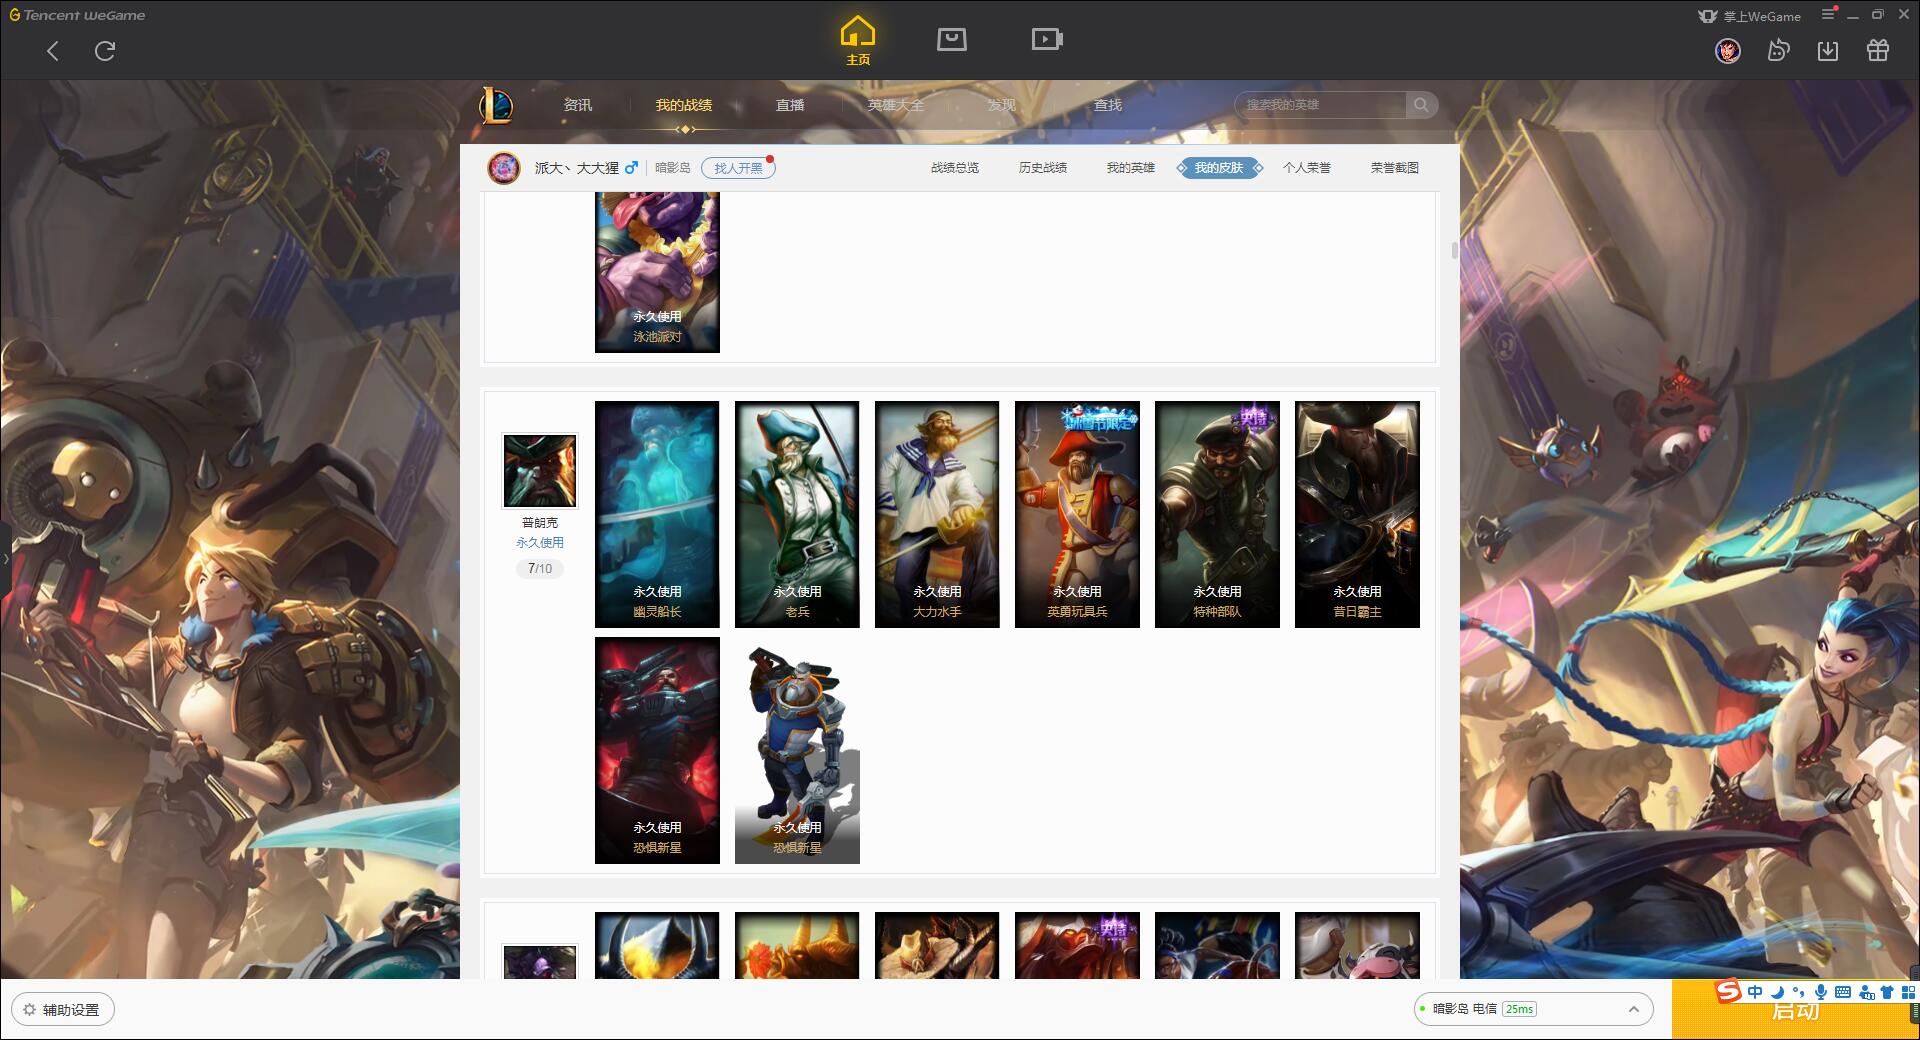
Task: Go back using the left arrow icon
Action: point(53,51)
